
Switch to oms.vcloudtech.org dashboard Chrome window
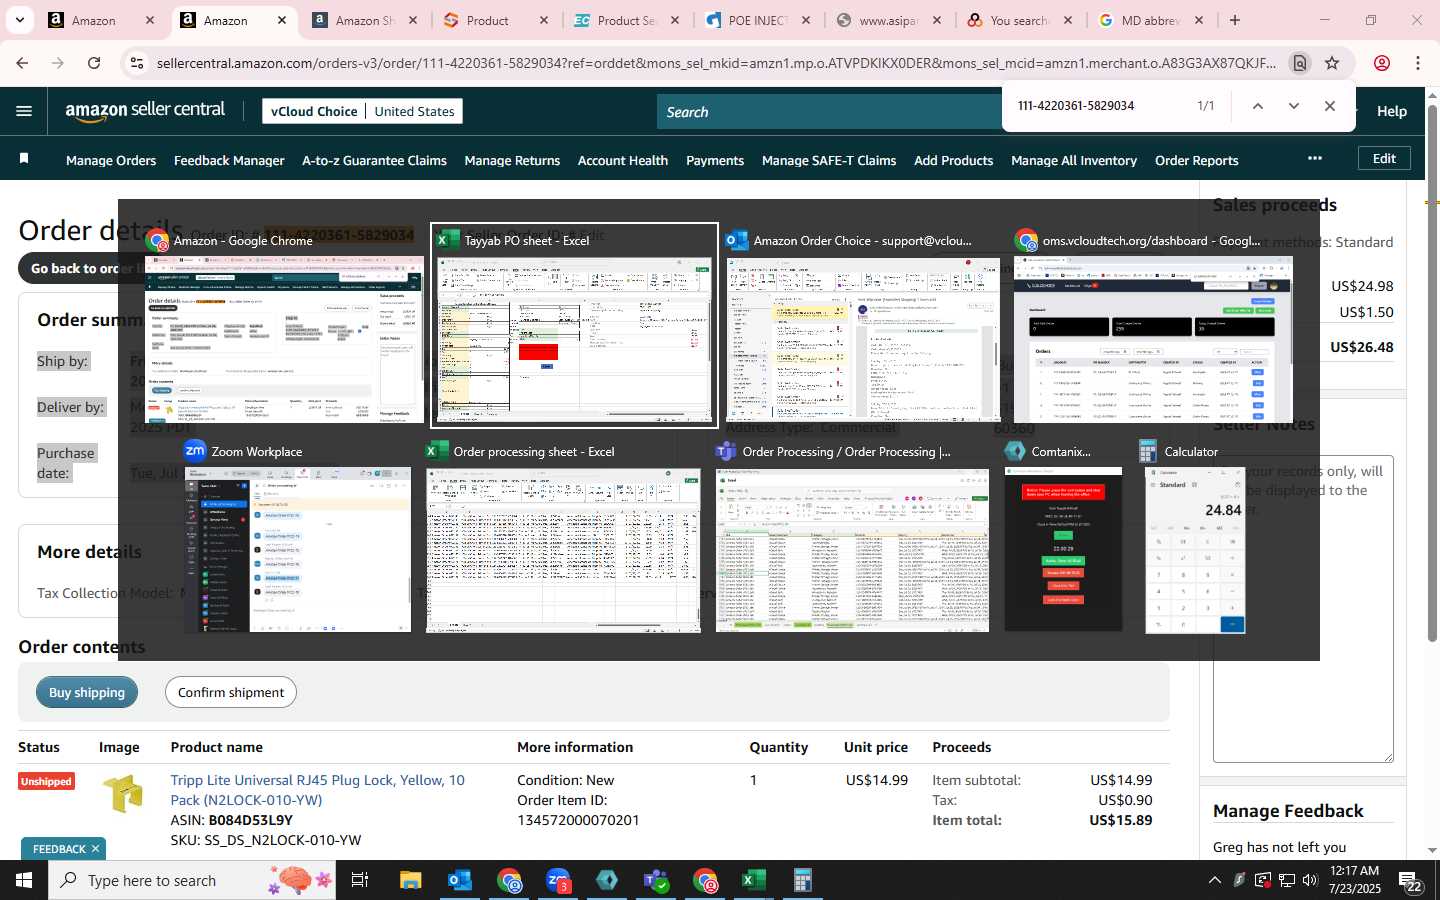[x=1153, y=326]
